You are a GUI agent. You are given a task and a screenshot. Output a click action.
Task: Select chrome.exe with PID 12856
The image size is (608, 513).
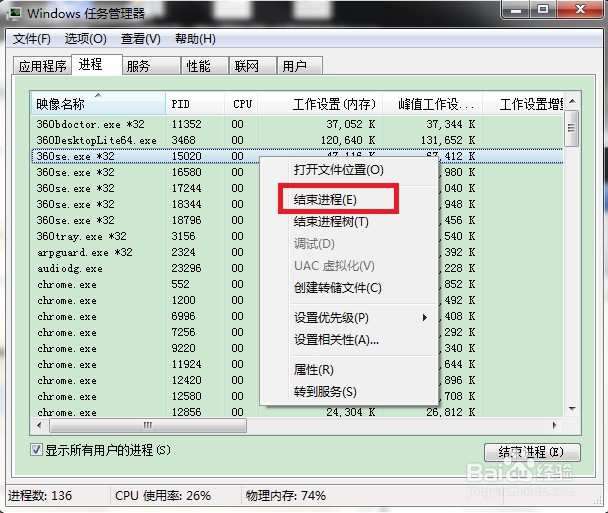[x=297, y=411]
